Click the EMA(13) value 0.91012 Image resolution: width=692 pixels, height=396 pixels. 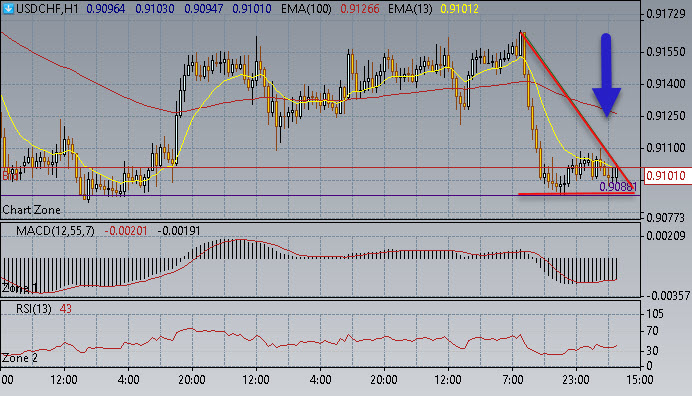[459, 8]
